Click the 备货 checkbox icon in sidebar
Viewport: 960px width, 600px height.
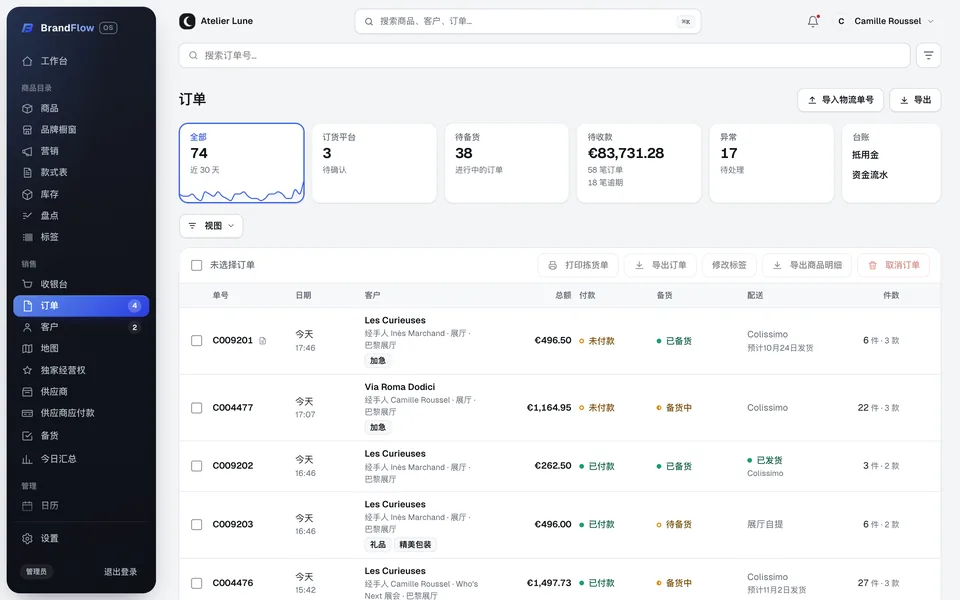(27, 436)
